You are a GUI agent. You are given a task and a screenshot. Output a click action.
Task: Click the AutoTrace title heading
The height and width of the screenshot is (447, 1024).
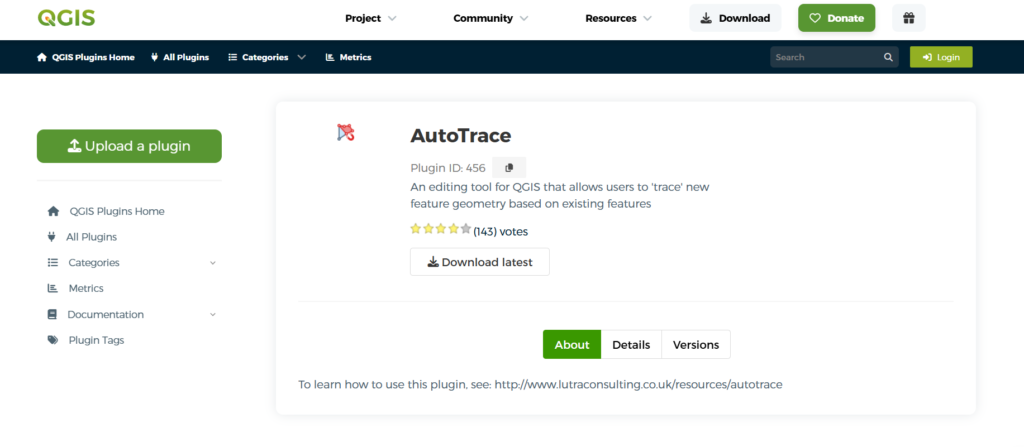point(460,135)
